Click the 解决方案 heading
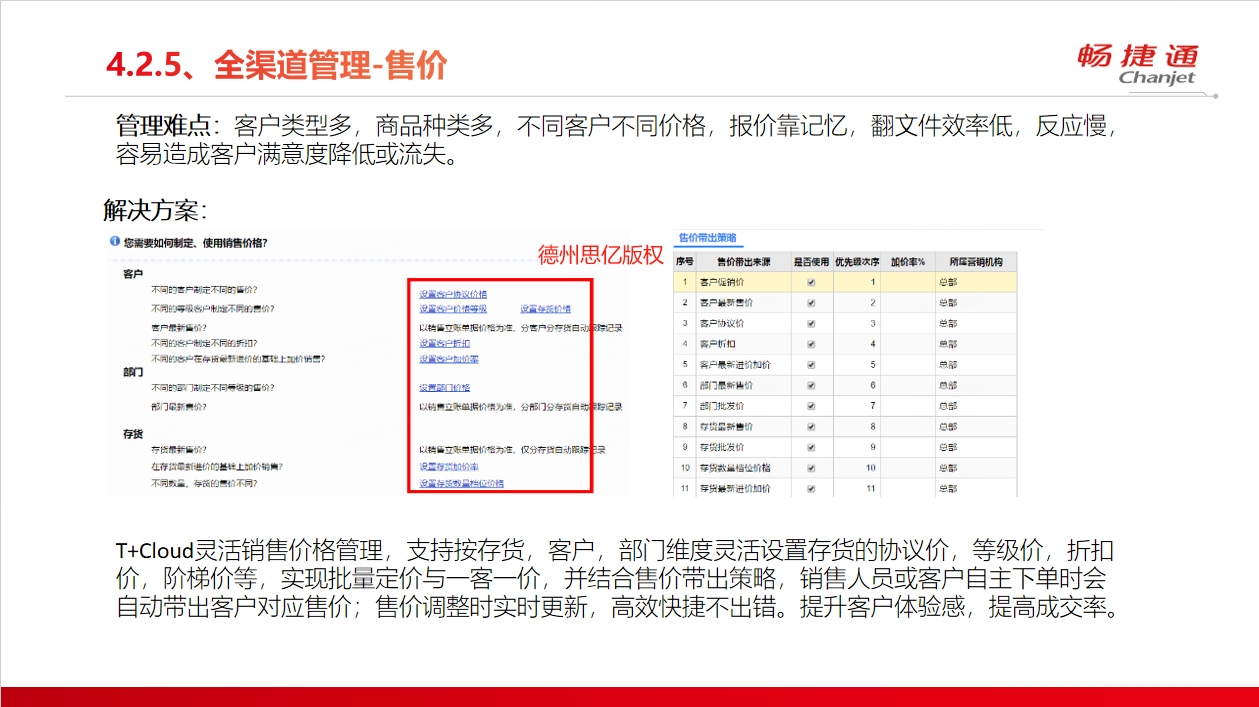The width and height of the screenshot is (1259, 707). point(155,211)
